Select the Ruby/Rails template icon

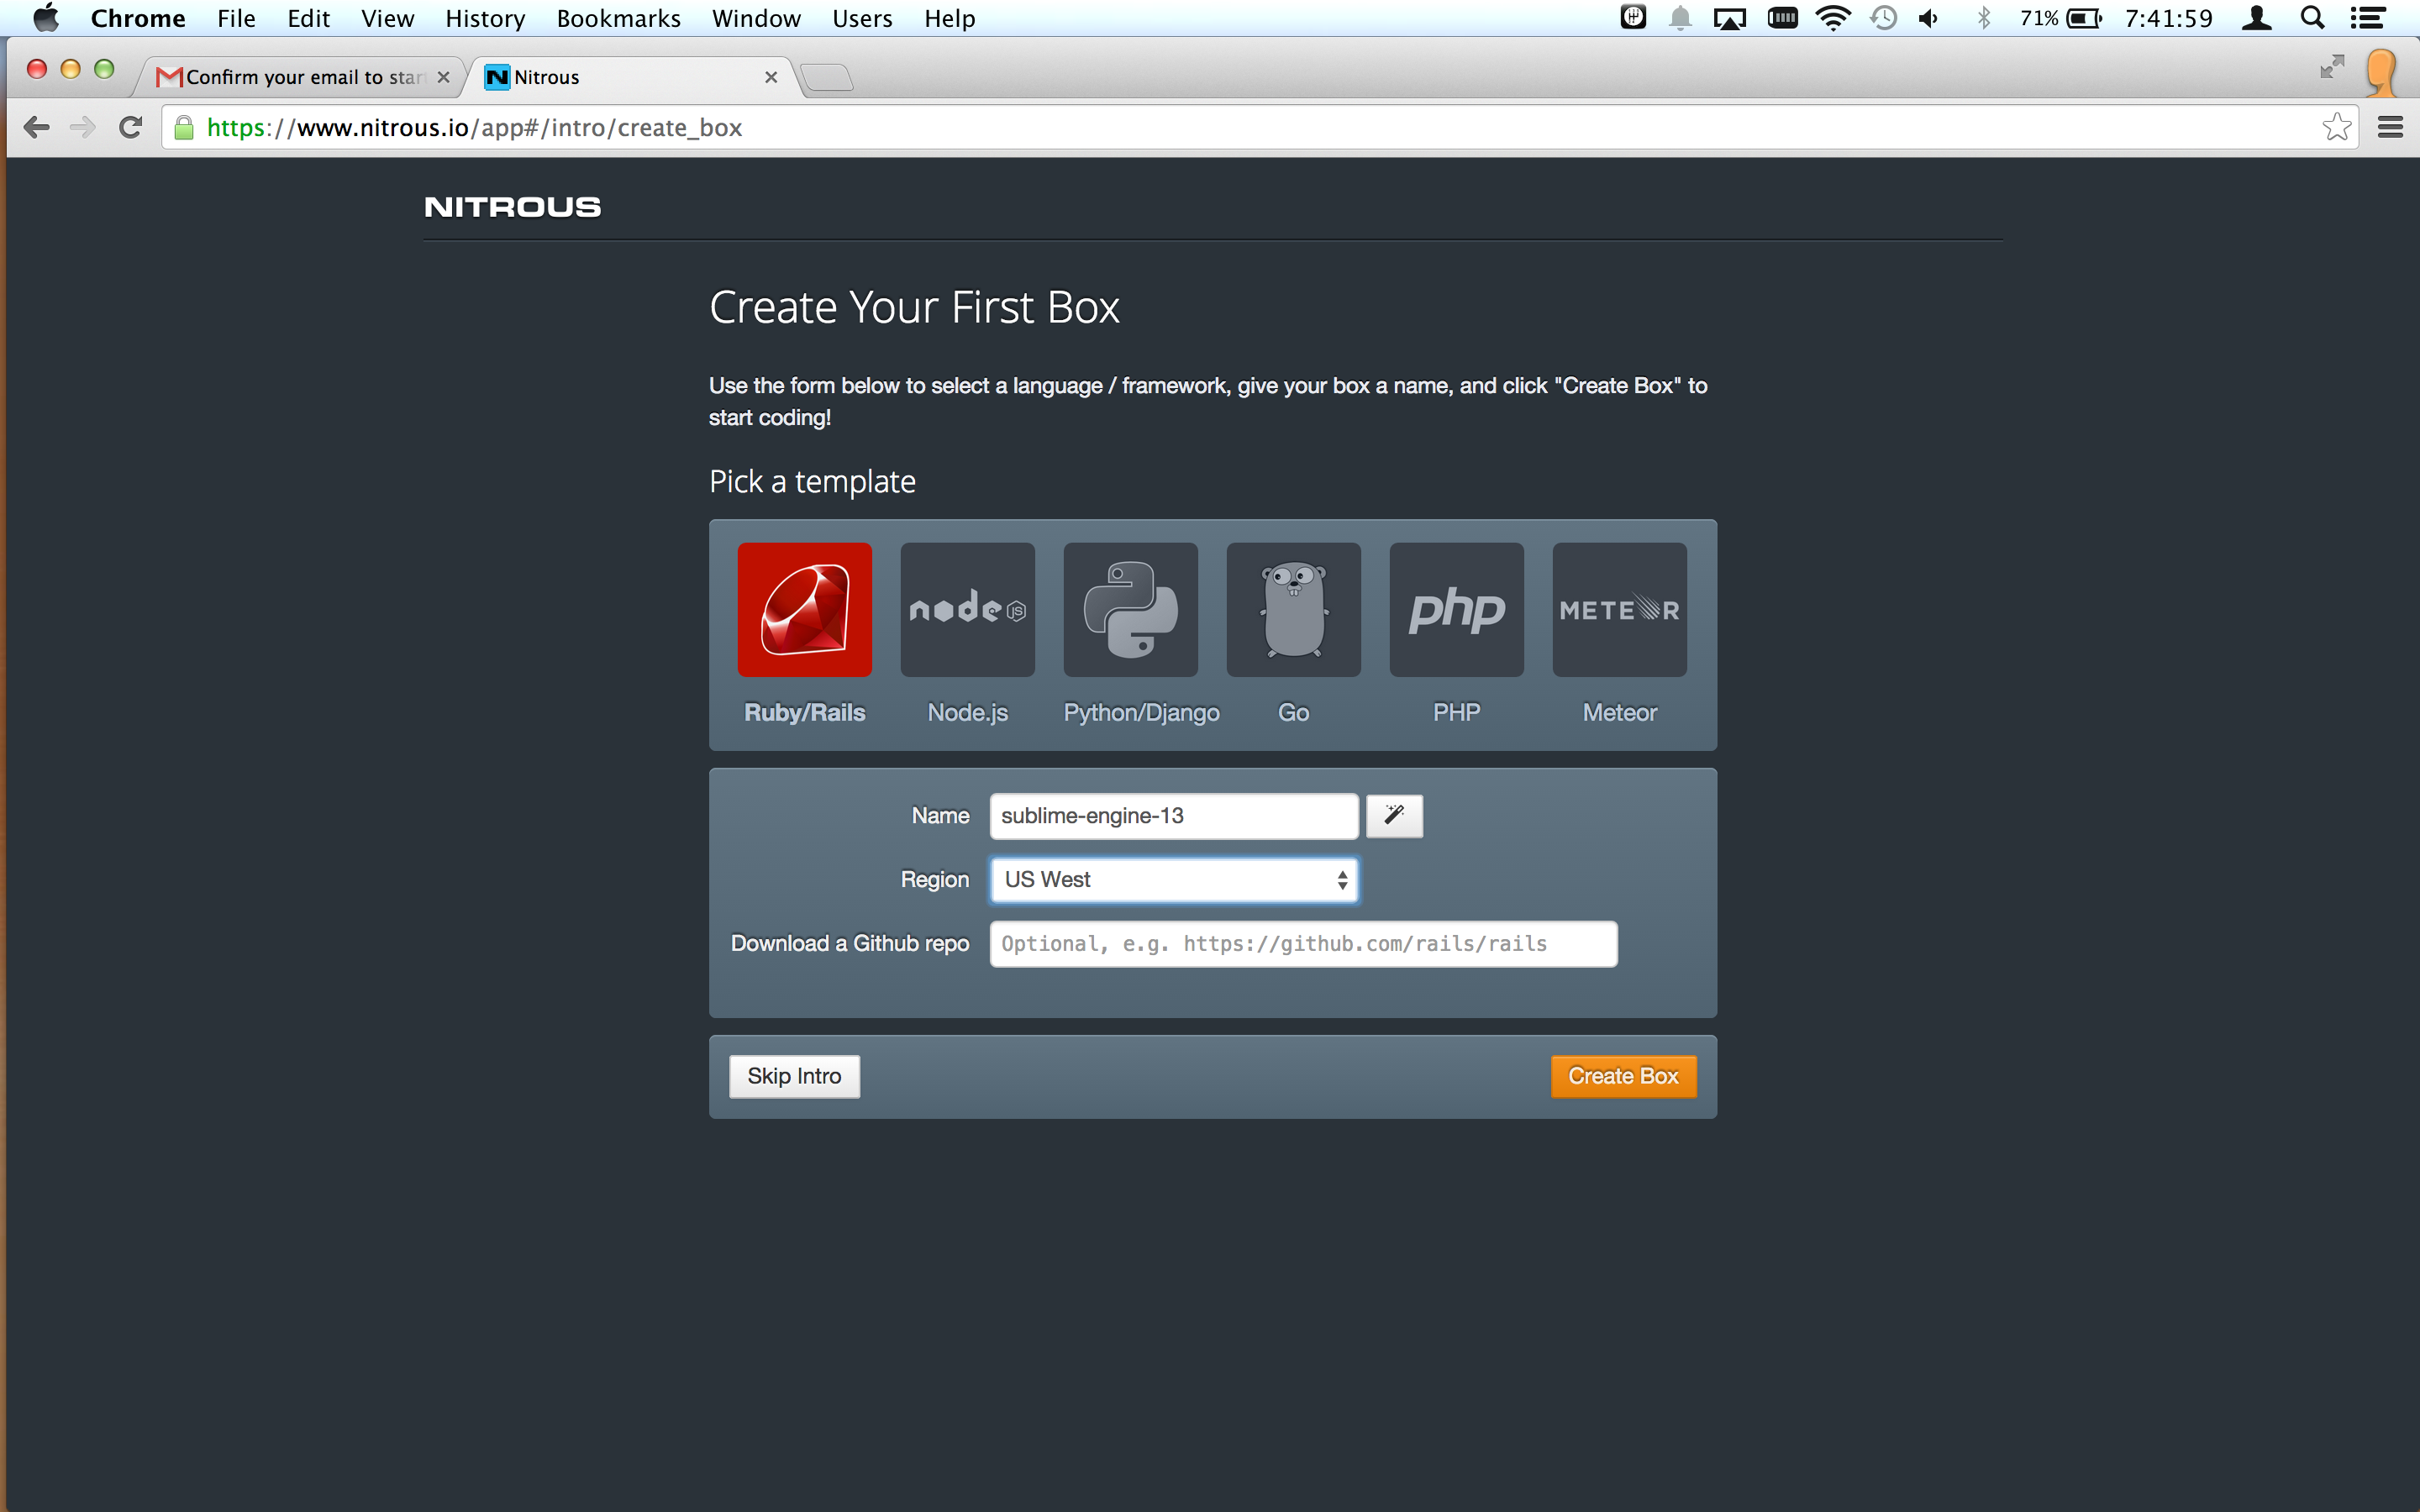tap(804, 609)
